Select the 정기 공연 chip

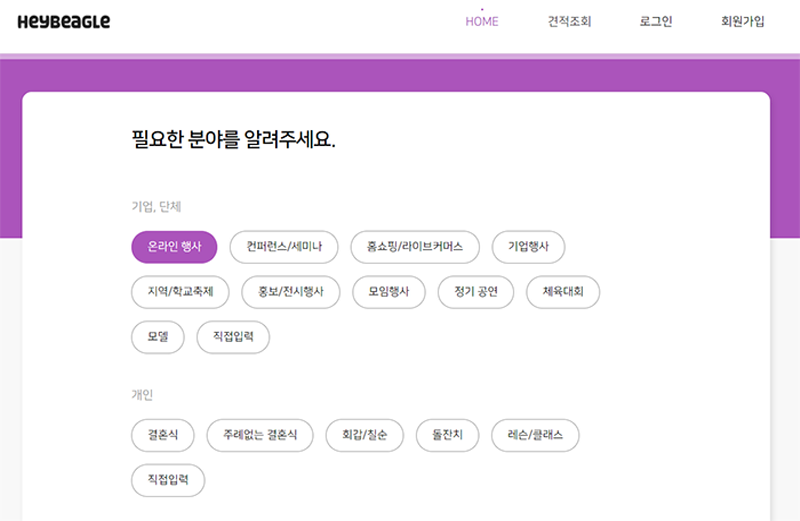tap(475, 291)
